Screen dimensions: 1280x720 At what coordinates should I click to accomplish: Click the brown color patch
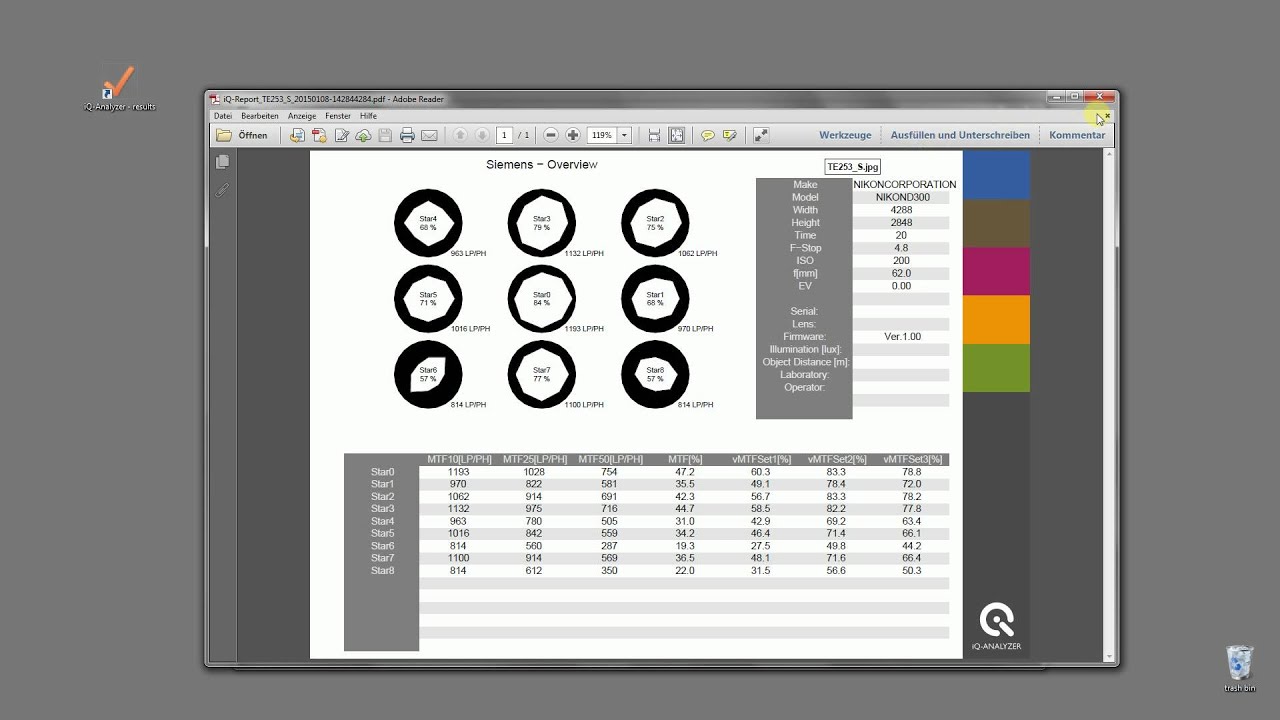coord(996,223)
